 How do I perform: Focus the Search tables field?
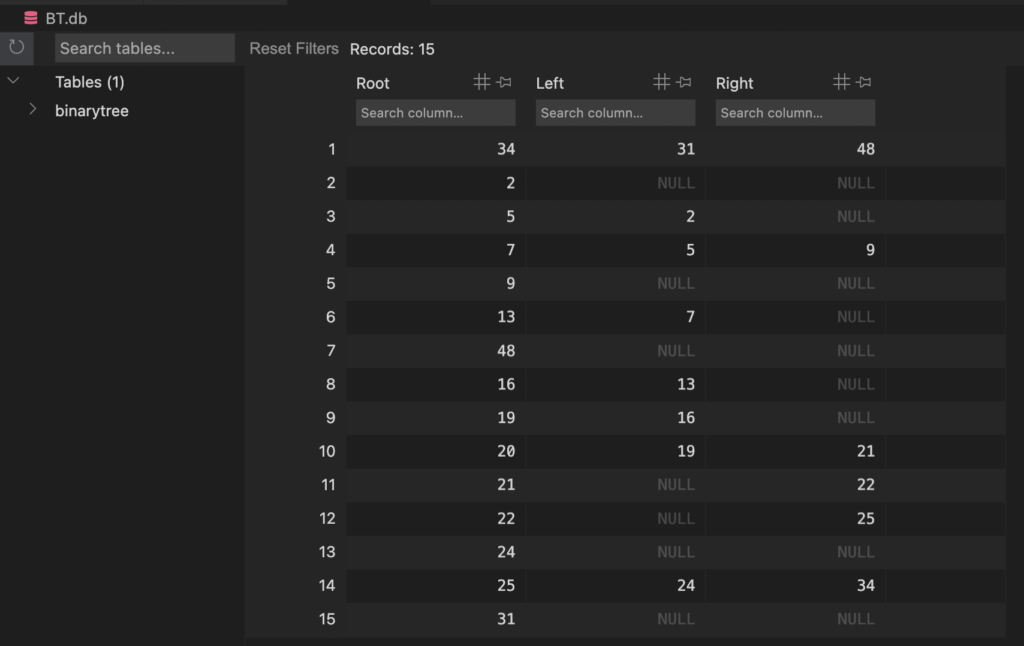145,48
